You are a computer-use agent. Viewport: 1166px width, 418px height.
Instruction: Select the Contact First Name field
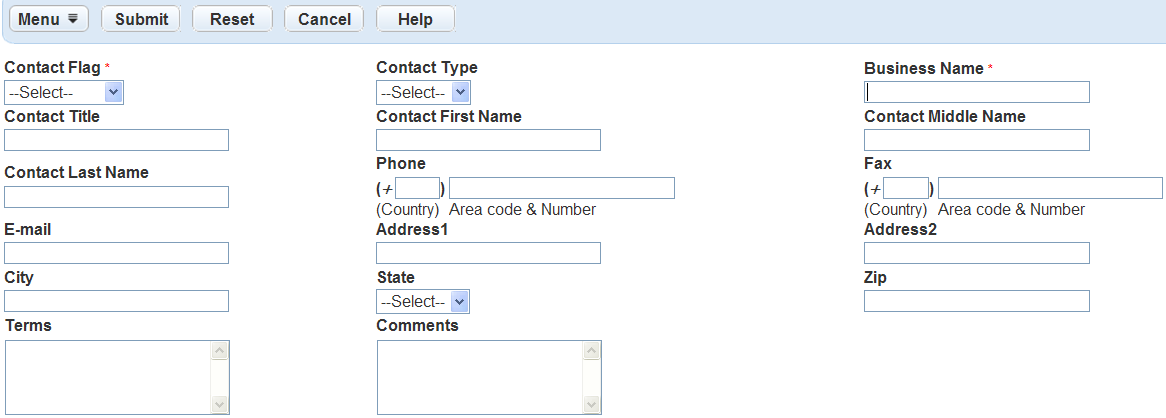(x=489, y=140)
